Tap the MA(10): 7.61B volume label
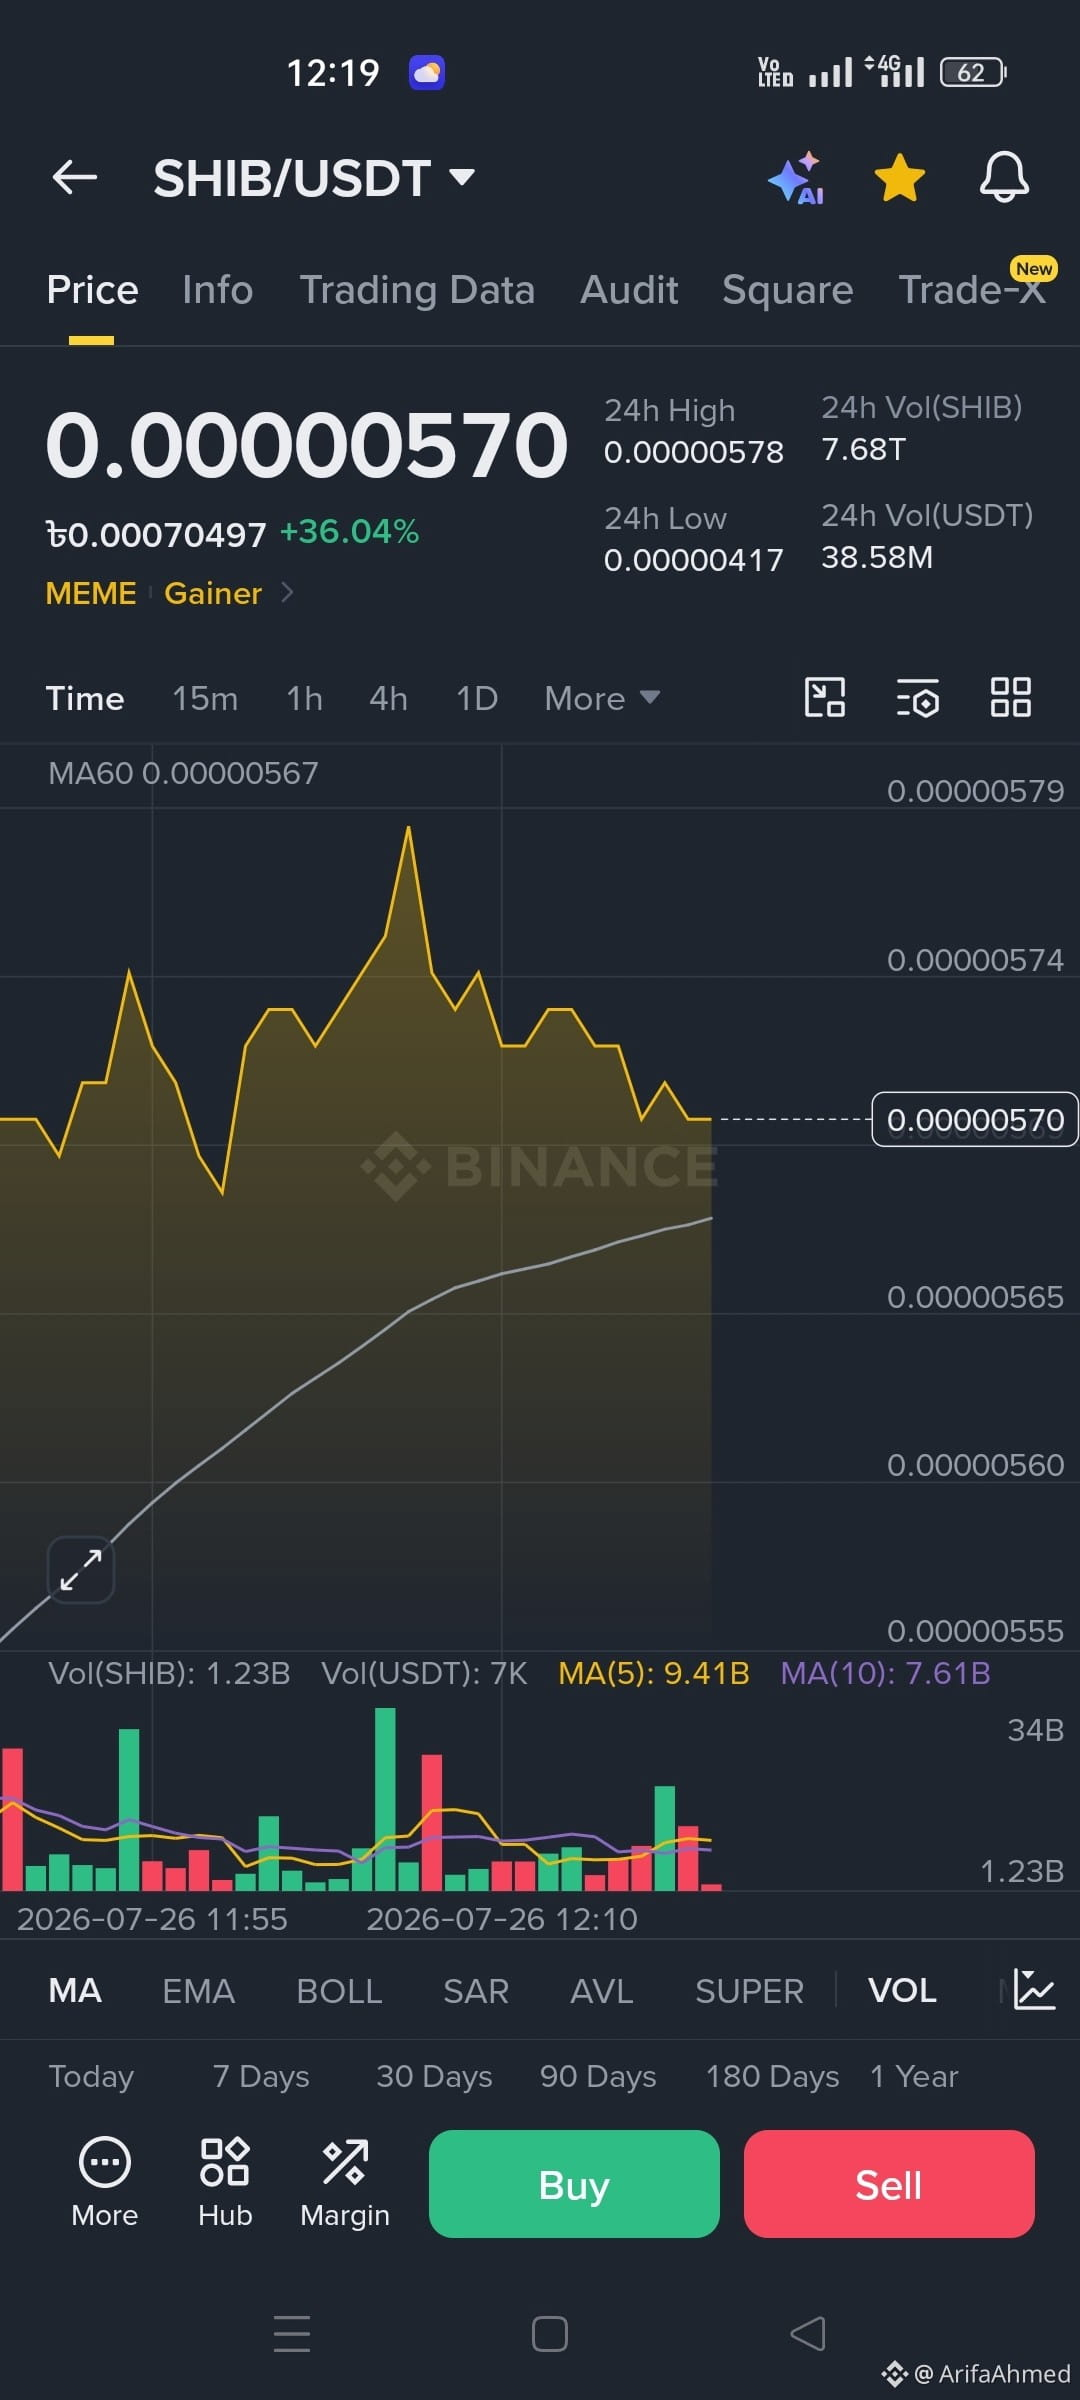1080x2400 pixels. pyautogui.click(x=885, y=1673)
